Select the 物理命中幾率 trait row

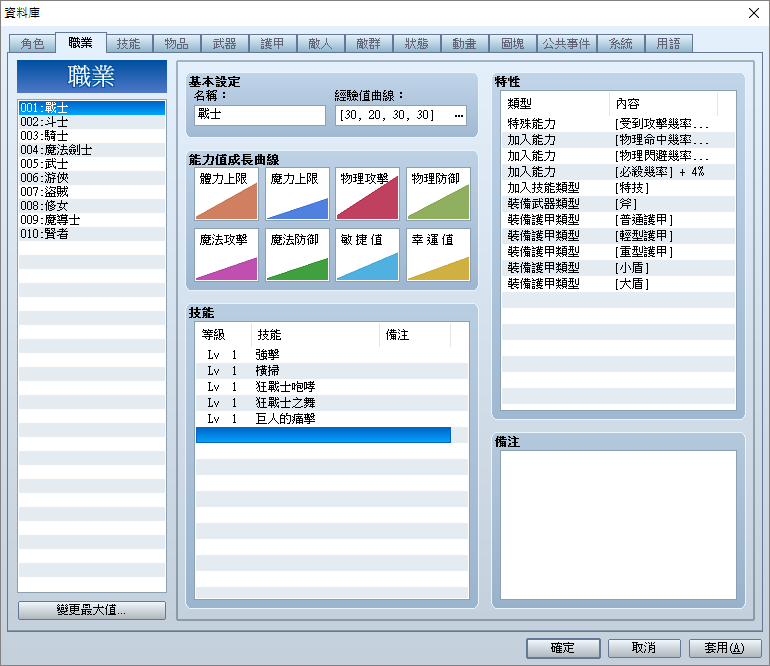pyautogui.click(x=618, y=139)
